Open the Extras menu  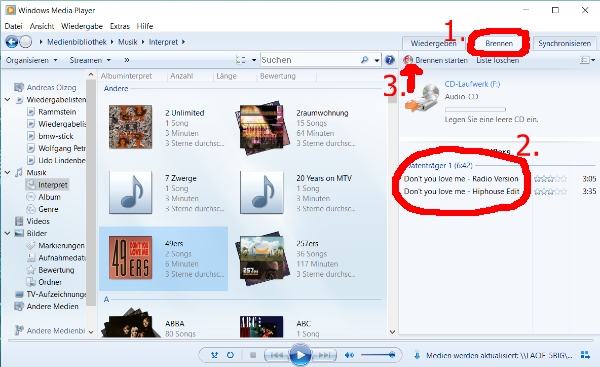click(x=120, y=26)
